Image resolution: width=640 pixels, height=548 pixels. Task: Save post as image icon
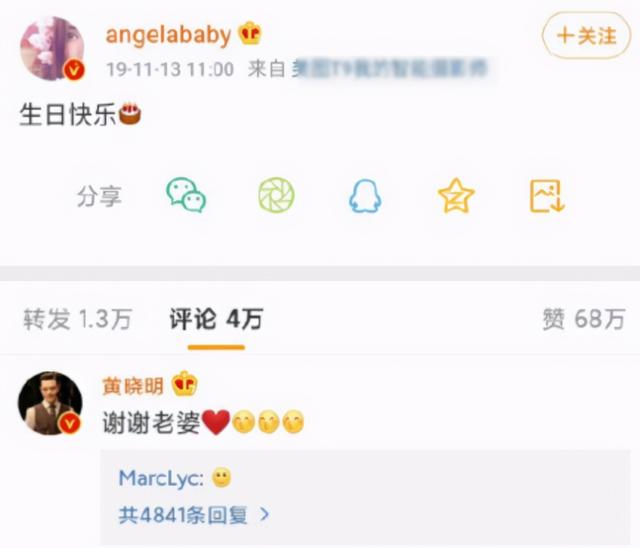[547, 196]
